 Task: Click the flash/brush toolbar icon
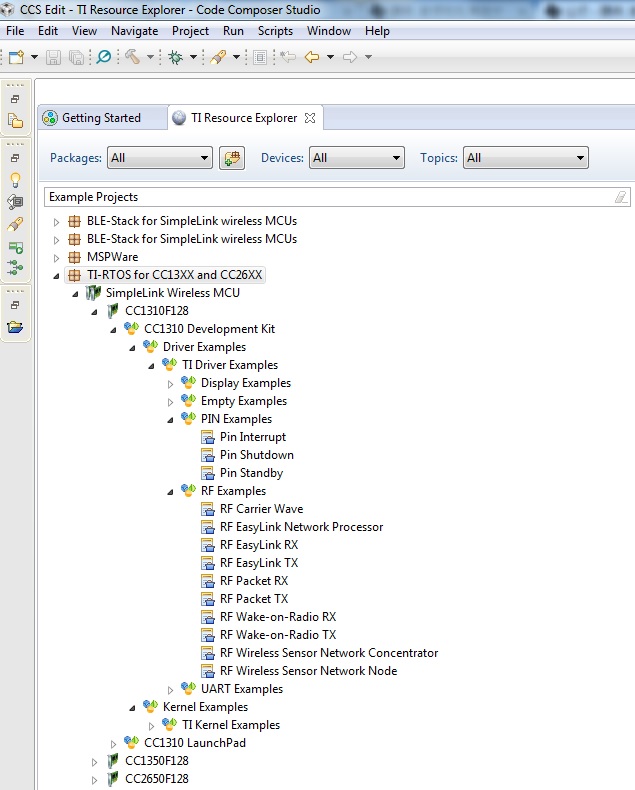point(218,57)
